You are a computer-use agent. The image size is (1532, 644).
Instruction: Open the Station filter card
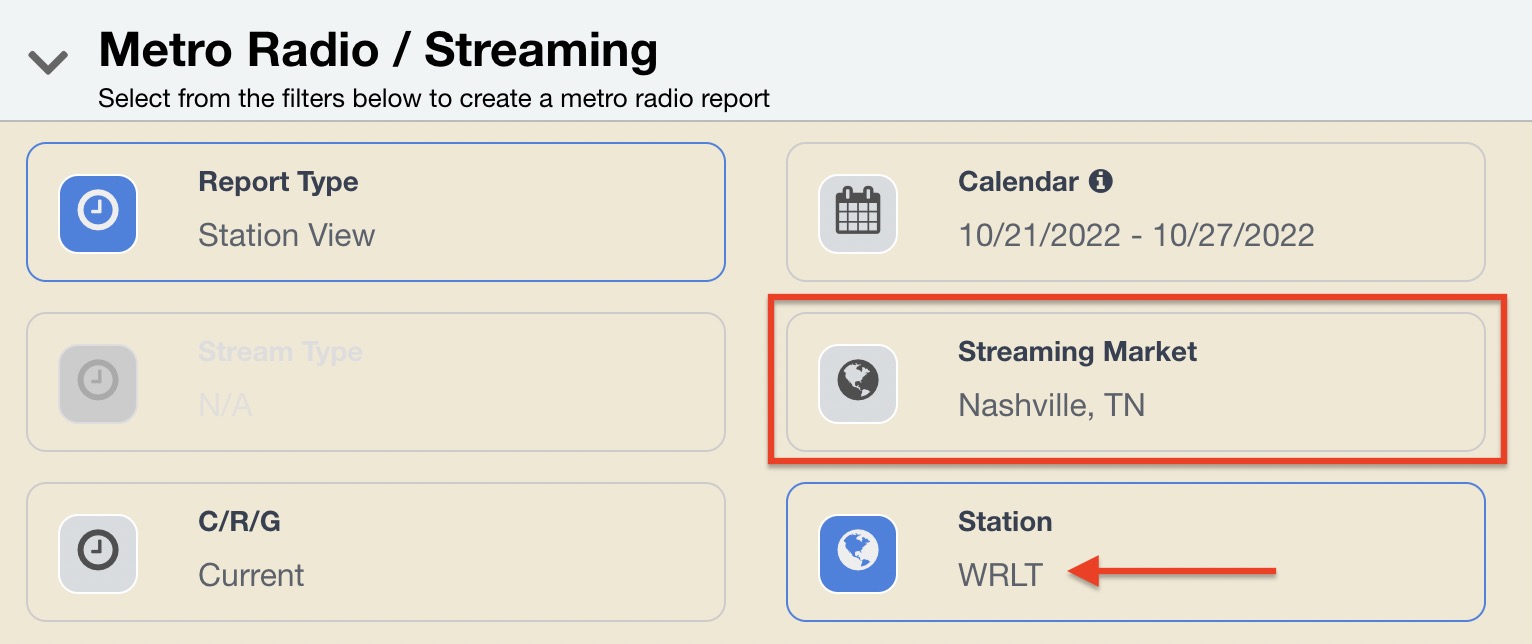click(x=1136, y=552)
